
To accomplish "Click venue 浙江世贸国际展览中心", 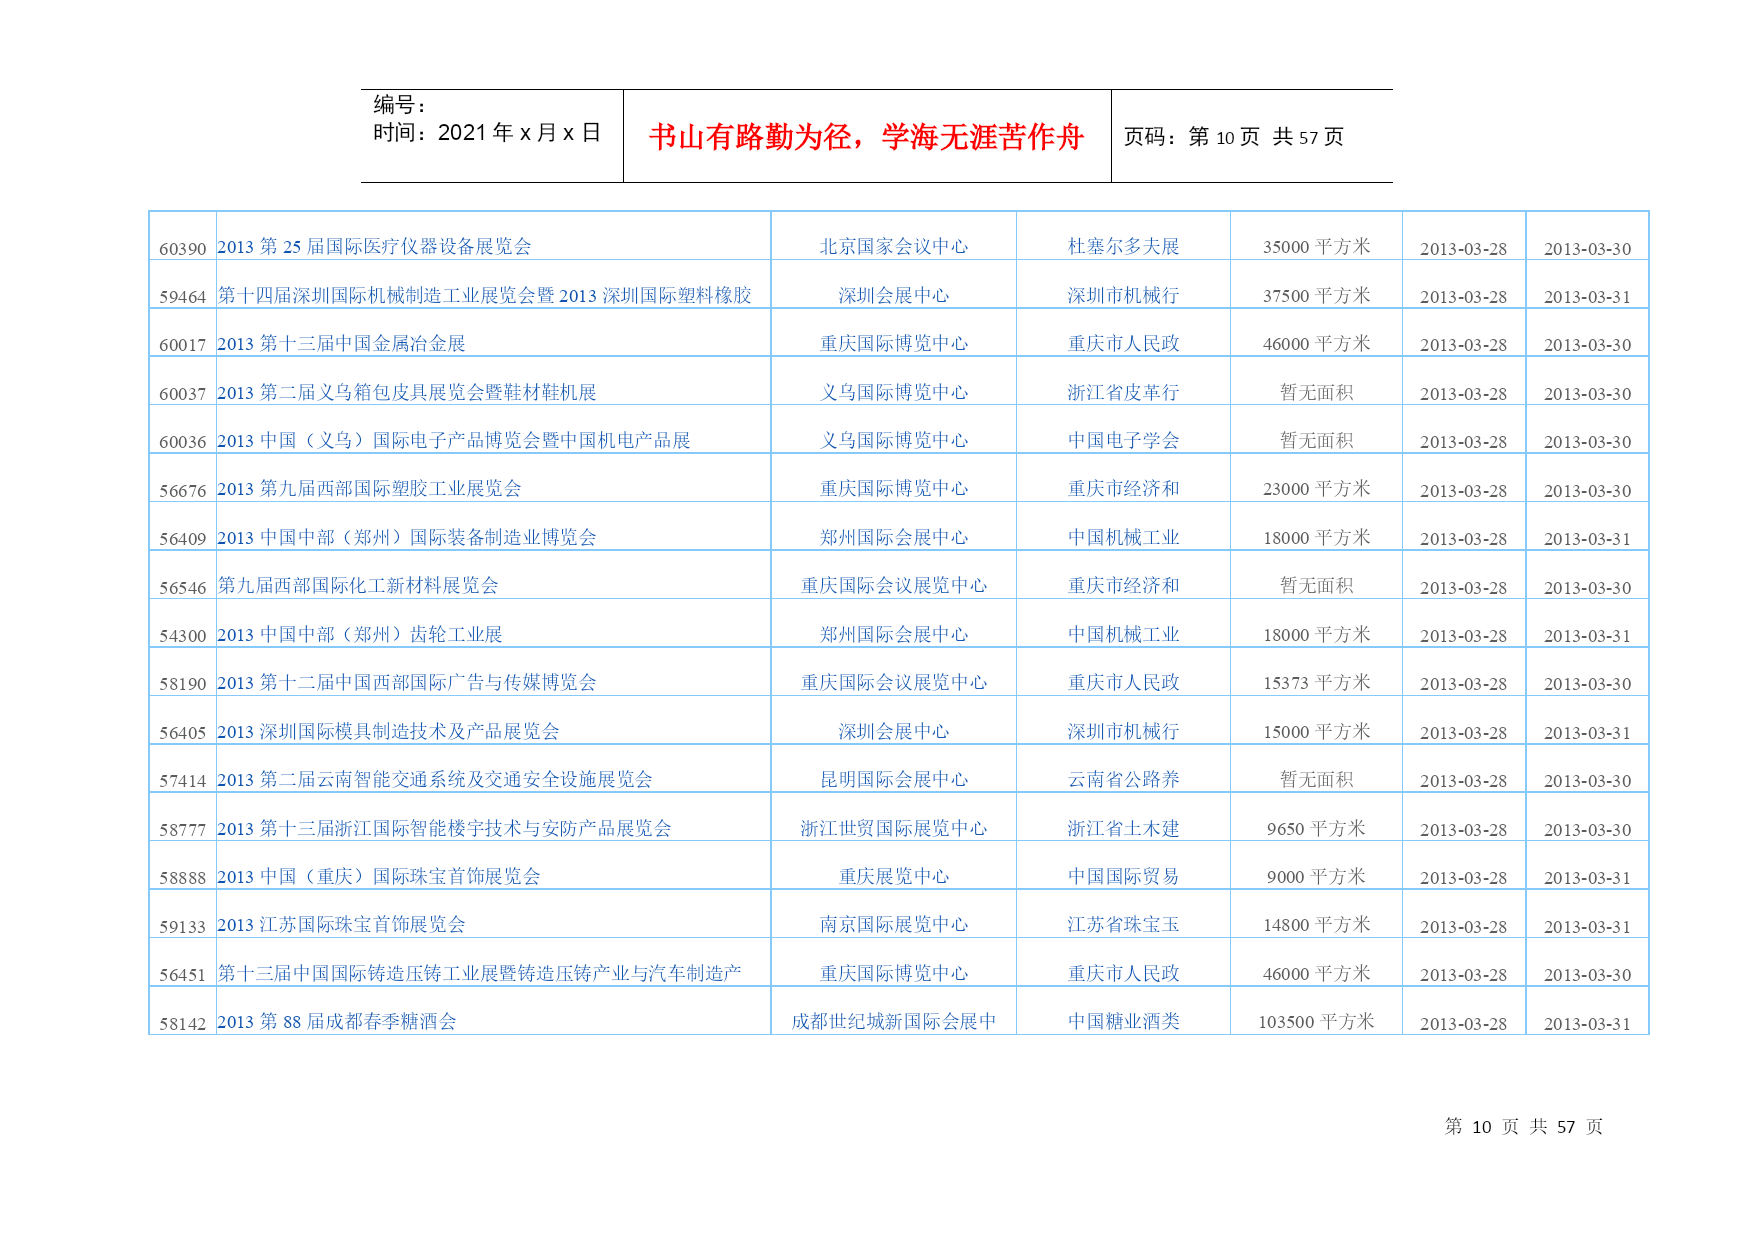I will point(894,829).
